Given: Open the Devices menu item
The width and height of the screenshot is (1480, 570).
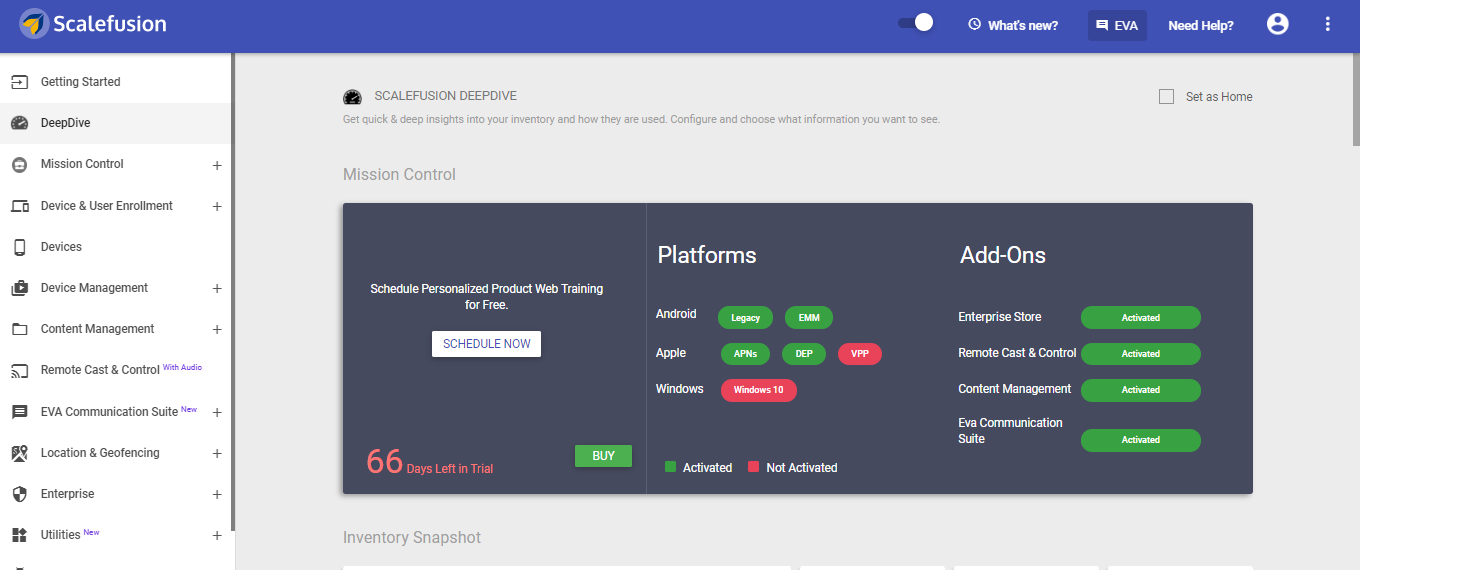Looking at the screenshot, I should 116,247.
